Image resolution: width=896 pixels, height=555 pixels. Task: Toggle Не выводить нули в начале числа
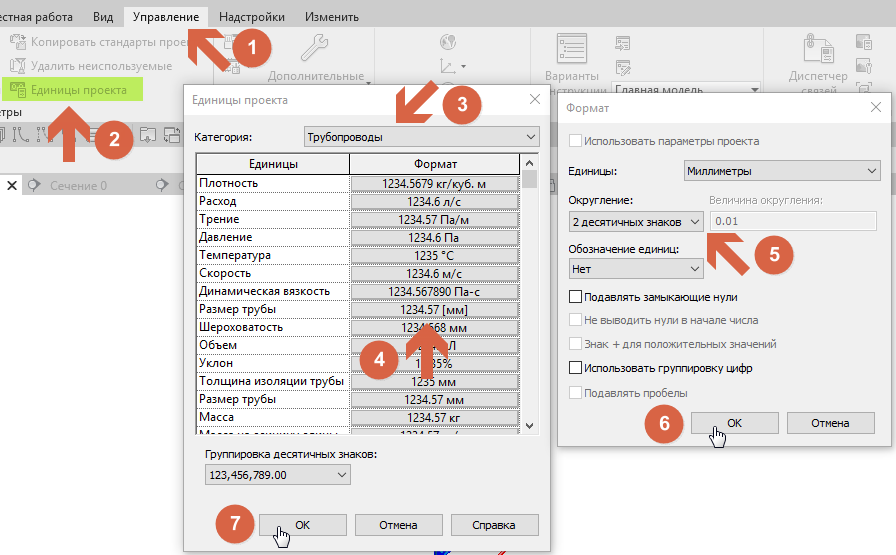point(575,320)
